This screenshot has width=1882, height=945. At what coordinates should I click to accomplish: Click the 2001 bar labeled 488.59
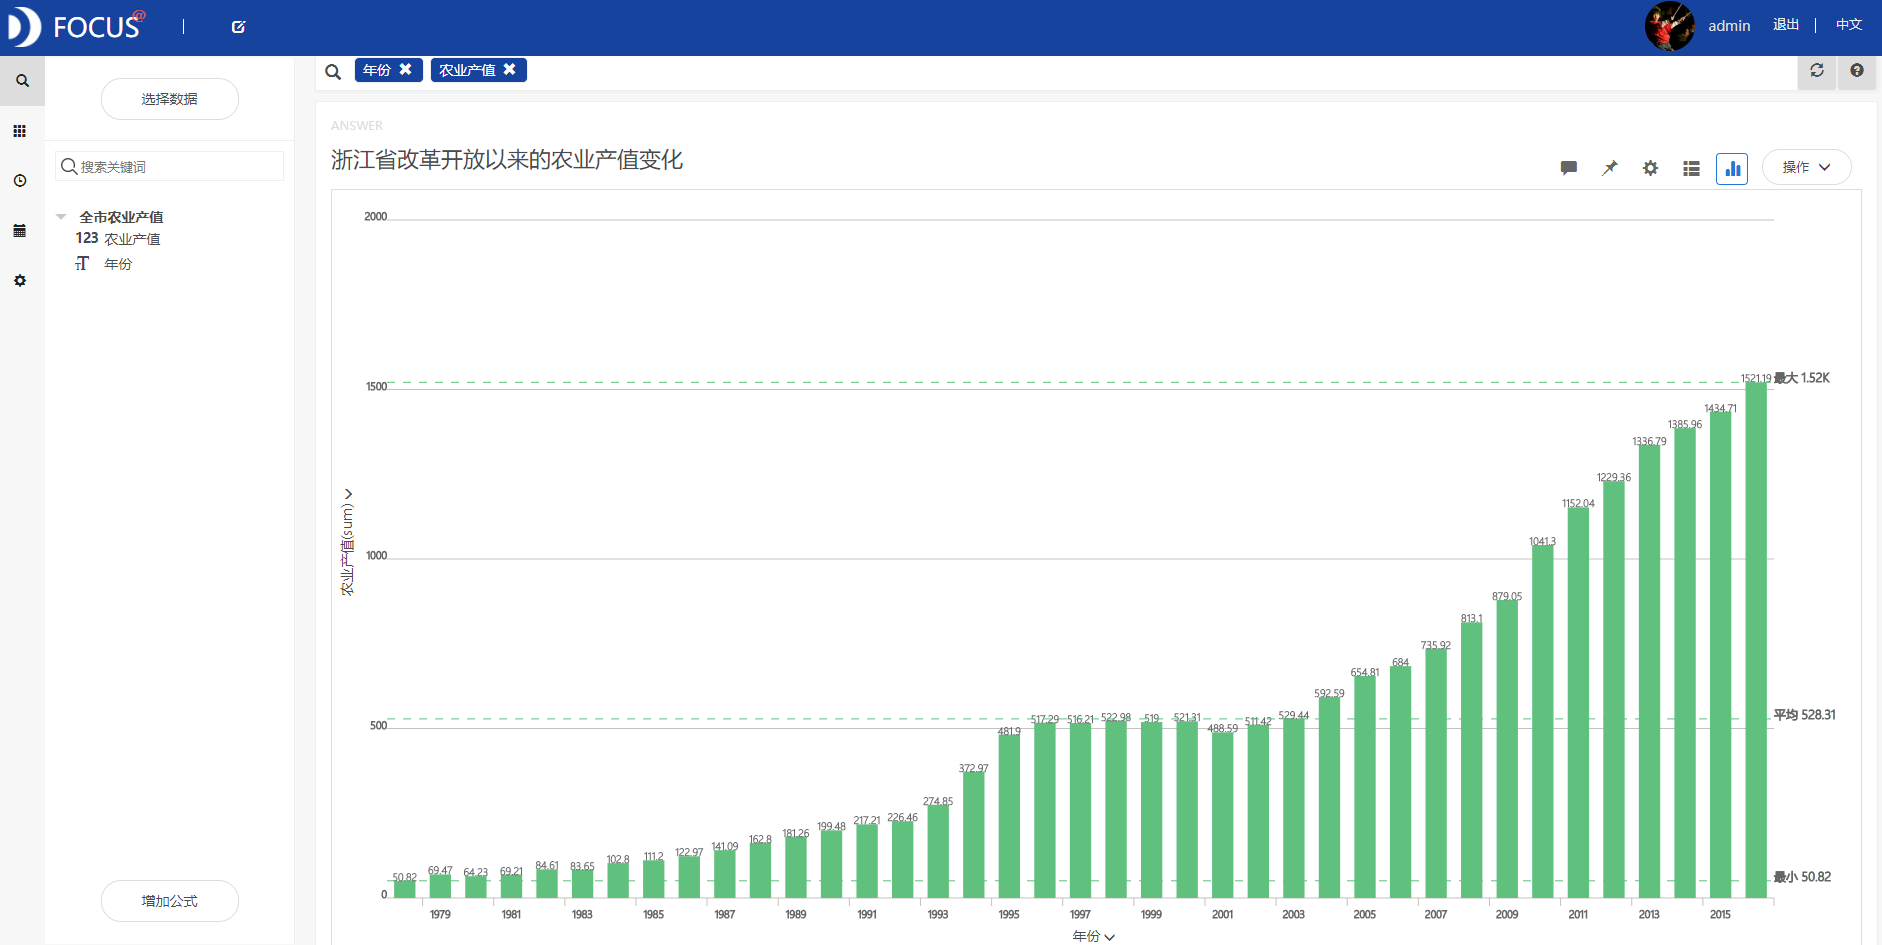[x=1222, y=815]
